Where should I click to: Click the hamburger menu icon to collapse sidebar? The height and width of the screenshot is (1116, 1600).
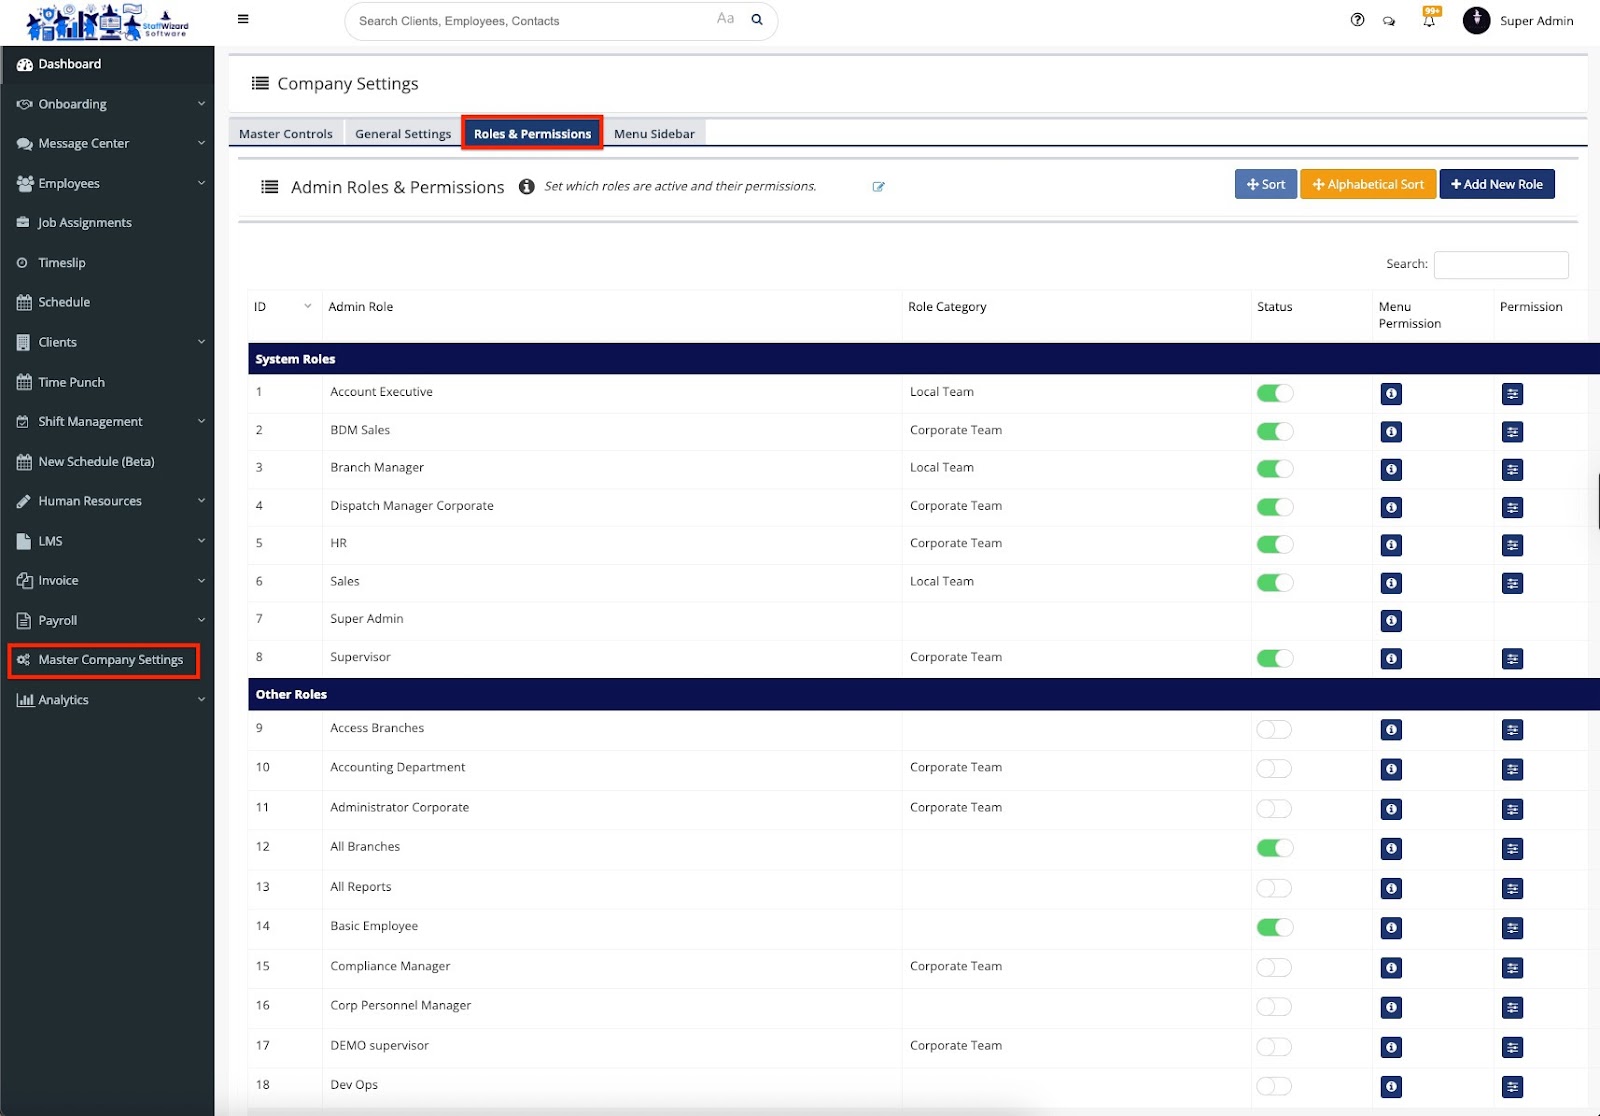(x=243, y=19)
